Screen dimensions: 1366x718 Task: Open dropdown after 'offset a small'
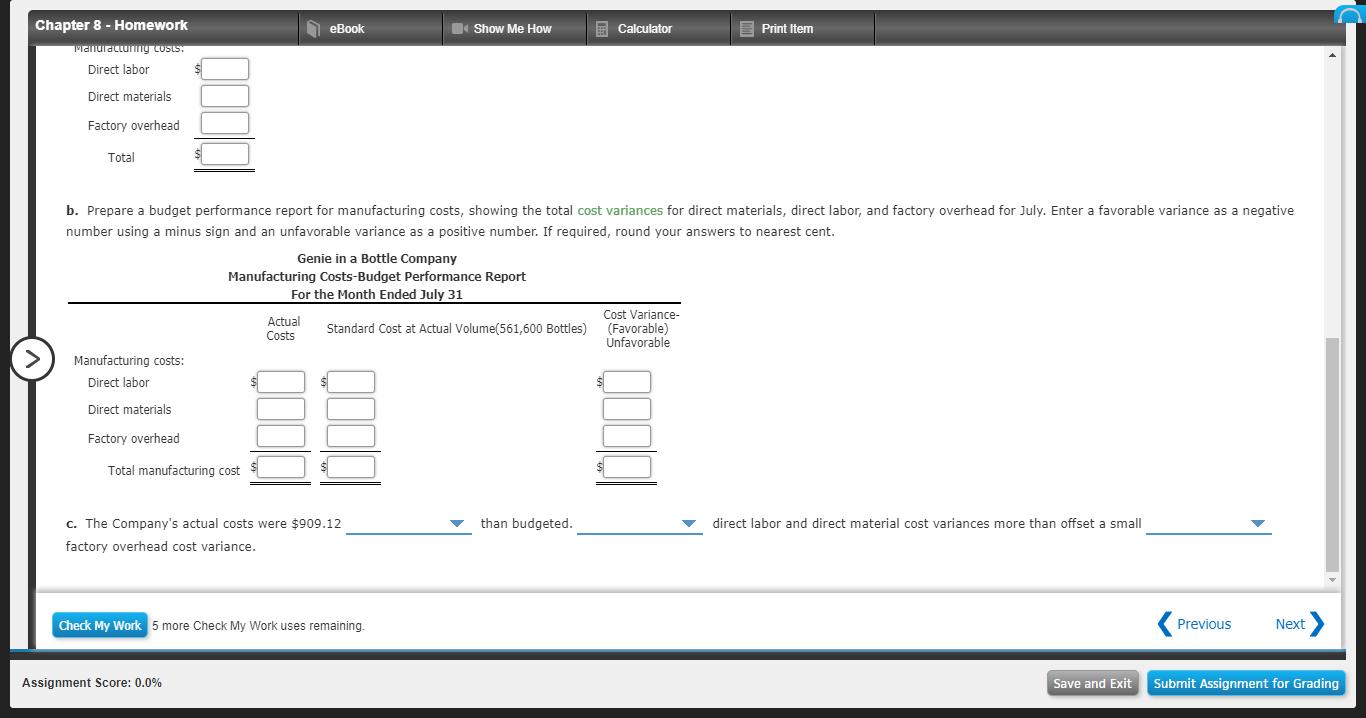[x=1208, y=524]
